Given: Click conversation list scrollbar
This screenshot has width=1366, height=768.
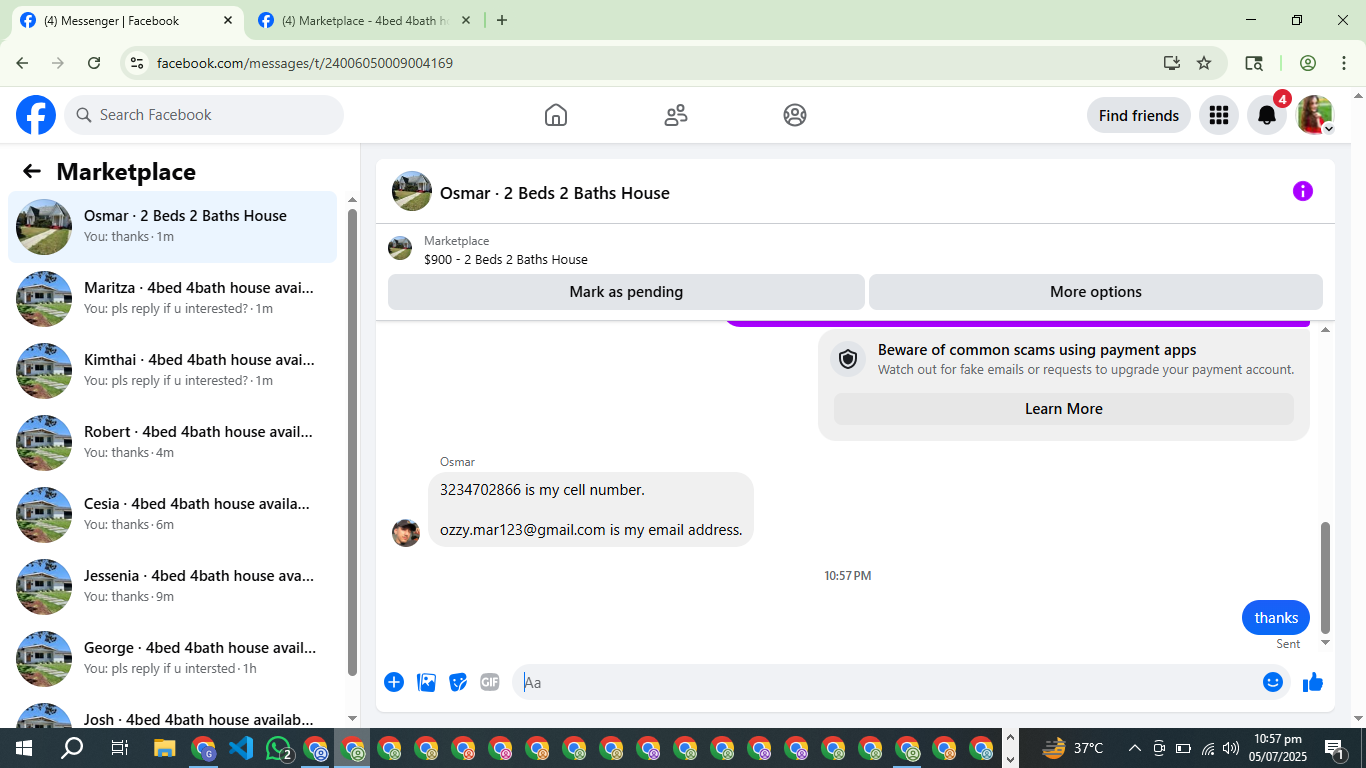Looking at the screenshot, I should click(352, 442).
